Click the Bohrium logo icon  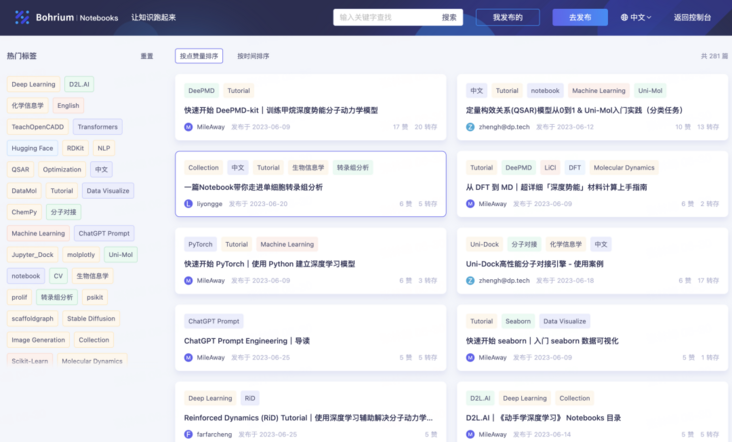point(21,17)
